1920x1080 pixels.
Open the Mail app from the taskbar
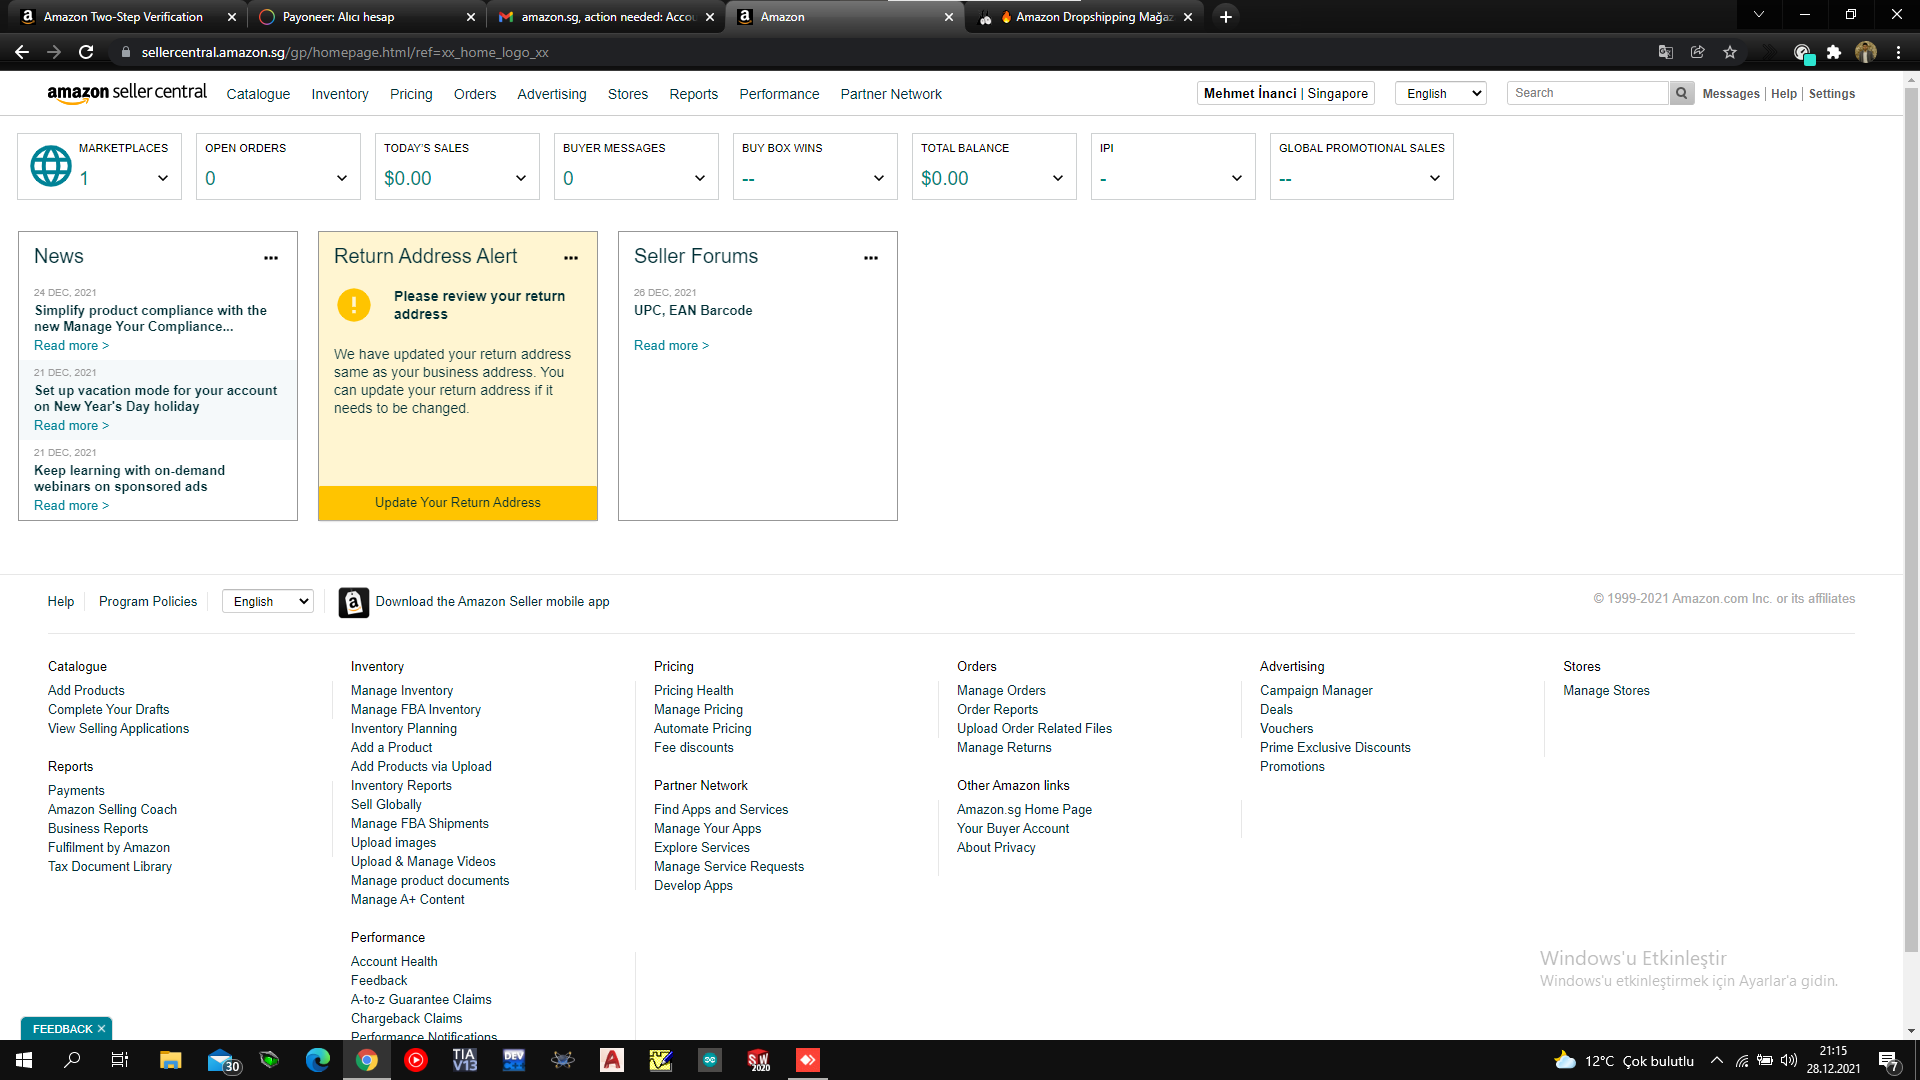(222, 1060)
